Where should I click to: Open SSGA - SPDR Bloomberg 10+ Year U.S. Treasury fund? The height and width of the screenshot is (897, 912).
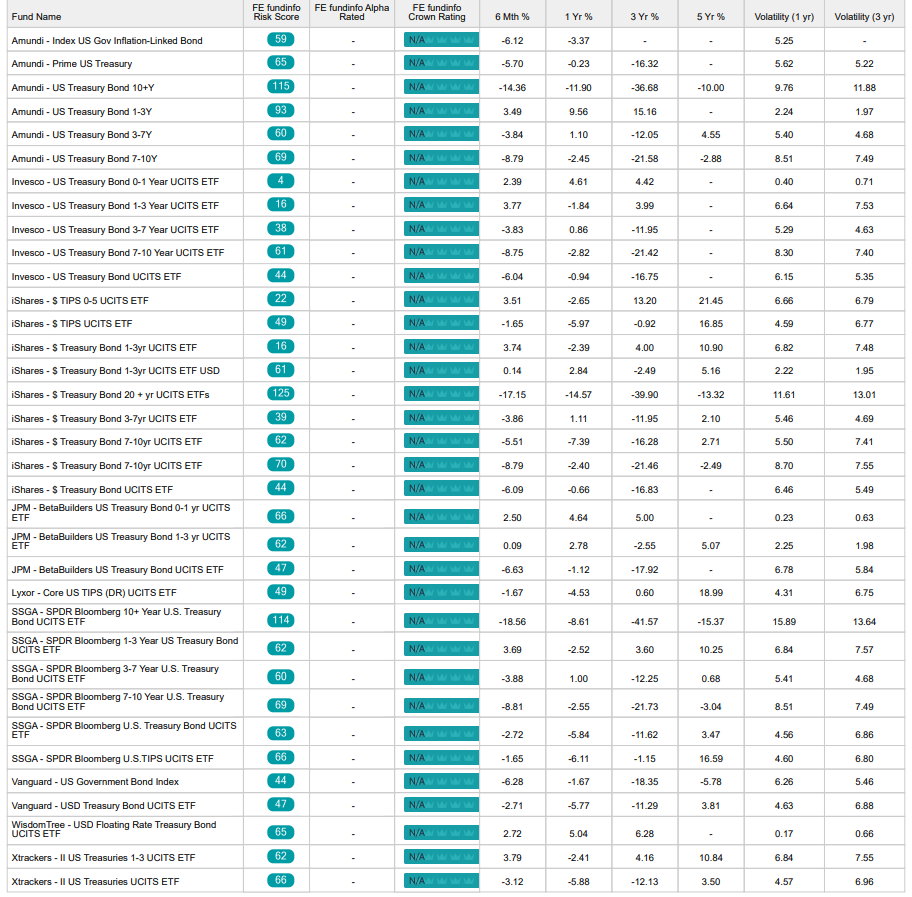click(x=116, y=617)
